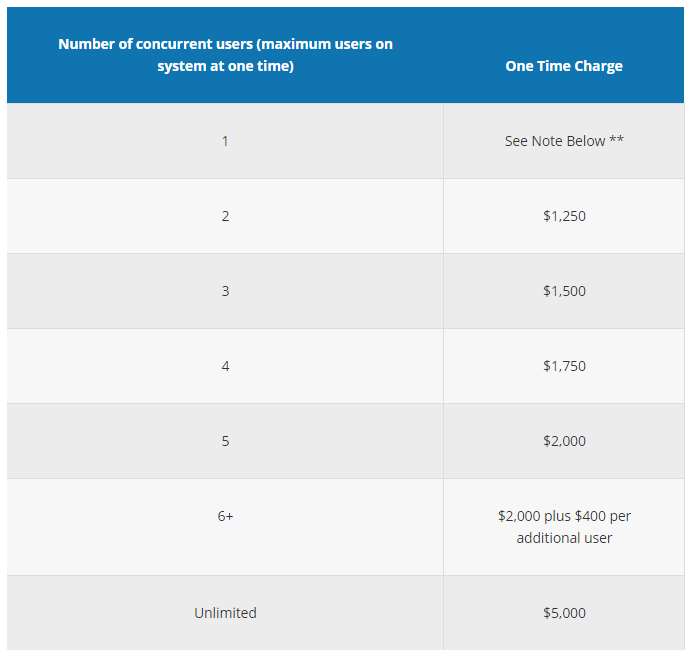Select the 'Unlimited' users cell

pyautogui.click(x=225, y=613)
